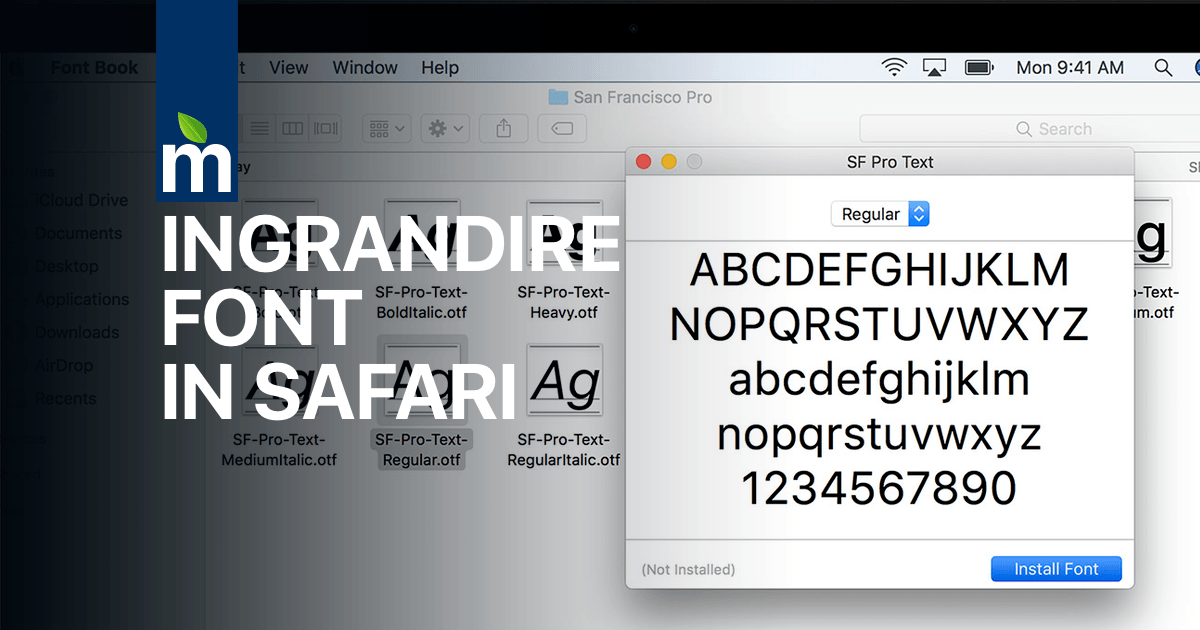Open Desktop in Finder sidebar
The width and height of the screenshot is (1200, 630).
66,266
